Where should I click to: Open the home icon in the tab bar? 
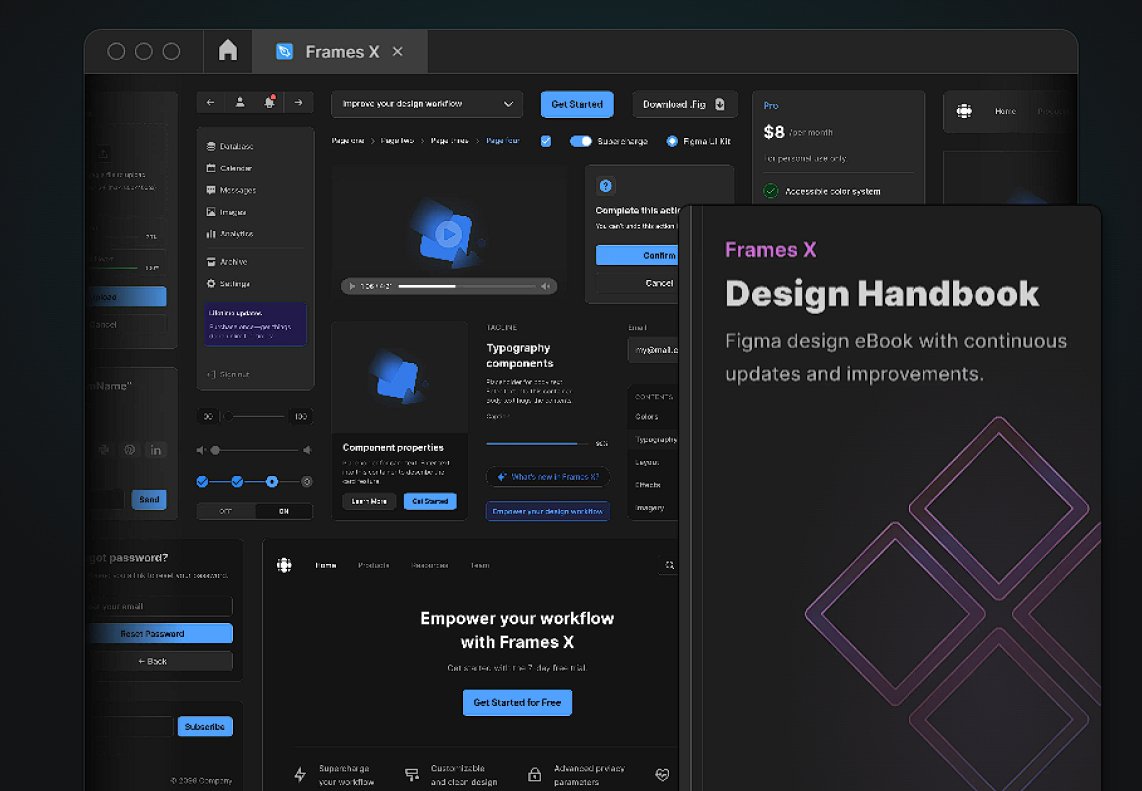228,50
